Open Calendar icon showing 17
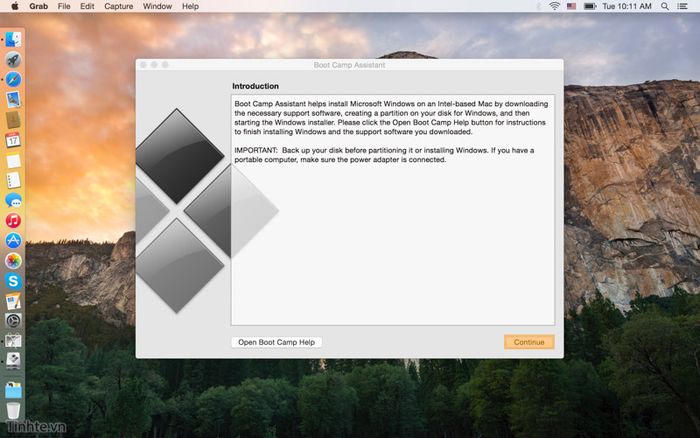This screenshot has width=700, height=438. [13, 140]
